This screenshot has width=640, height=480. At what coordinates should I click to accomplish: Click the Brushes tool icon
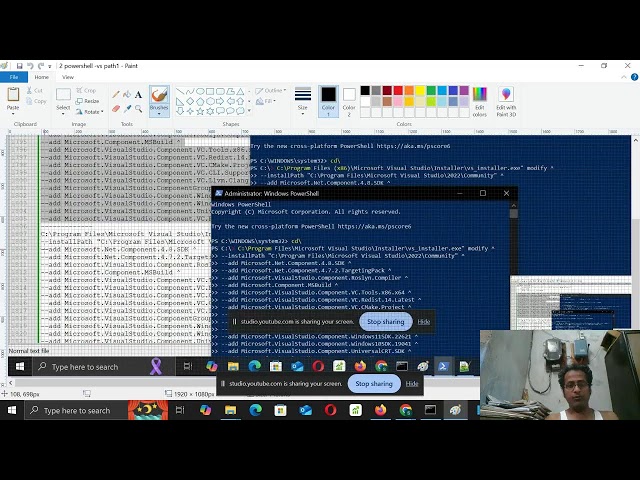[159, 95]
